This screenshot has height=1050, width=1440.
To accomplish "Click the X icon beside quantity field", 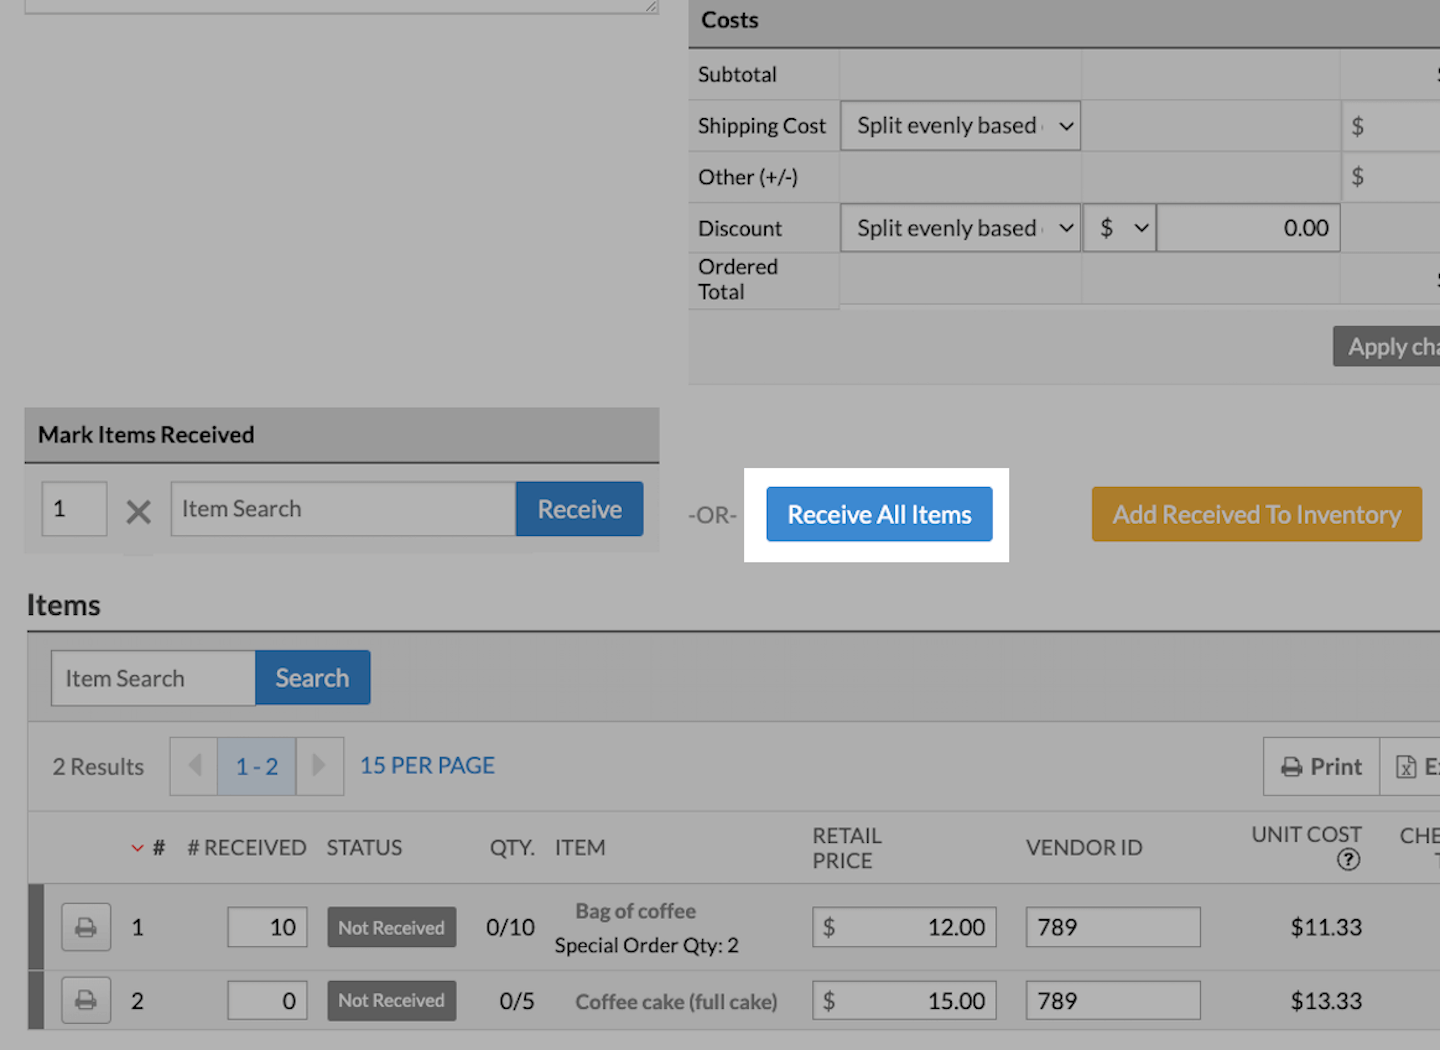I will click(x=139, y=512).
